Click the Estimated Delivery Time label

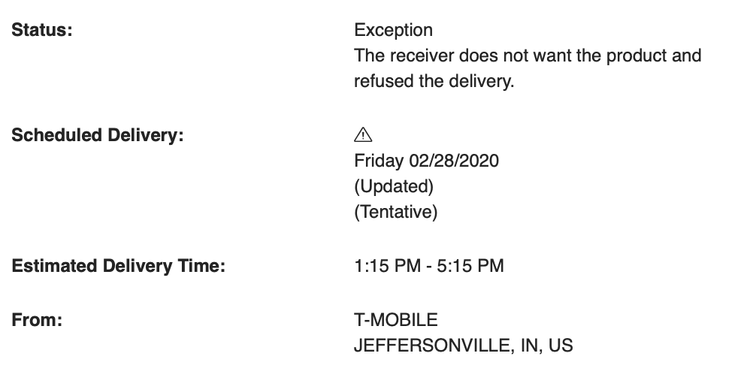(x=118, y=266)
